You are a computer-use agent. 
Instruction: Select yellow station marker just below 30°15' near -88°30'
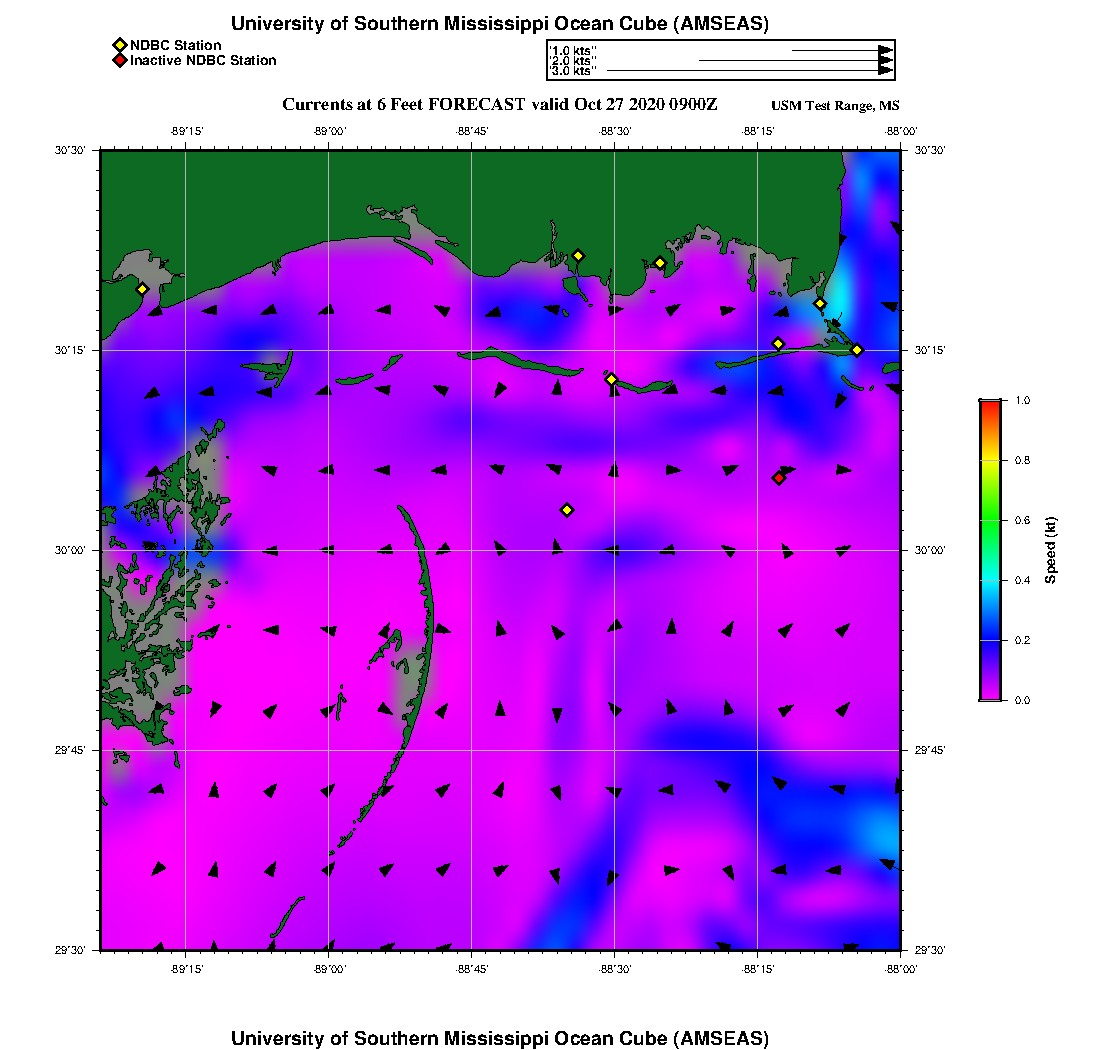tap(612, 379)
